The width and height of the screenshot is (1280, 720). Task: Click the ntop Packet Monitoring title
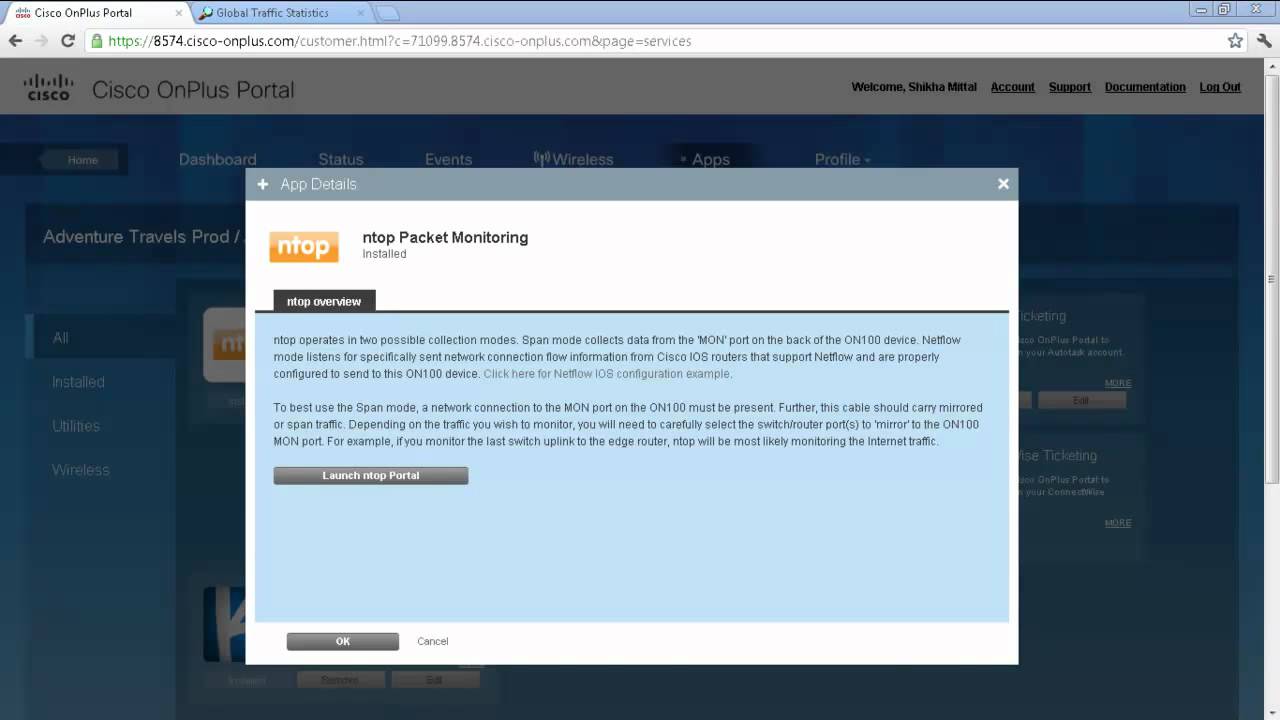click(x=445, y=237)
